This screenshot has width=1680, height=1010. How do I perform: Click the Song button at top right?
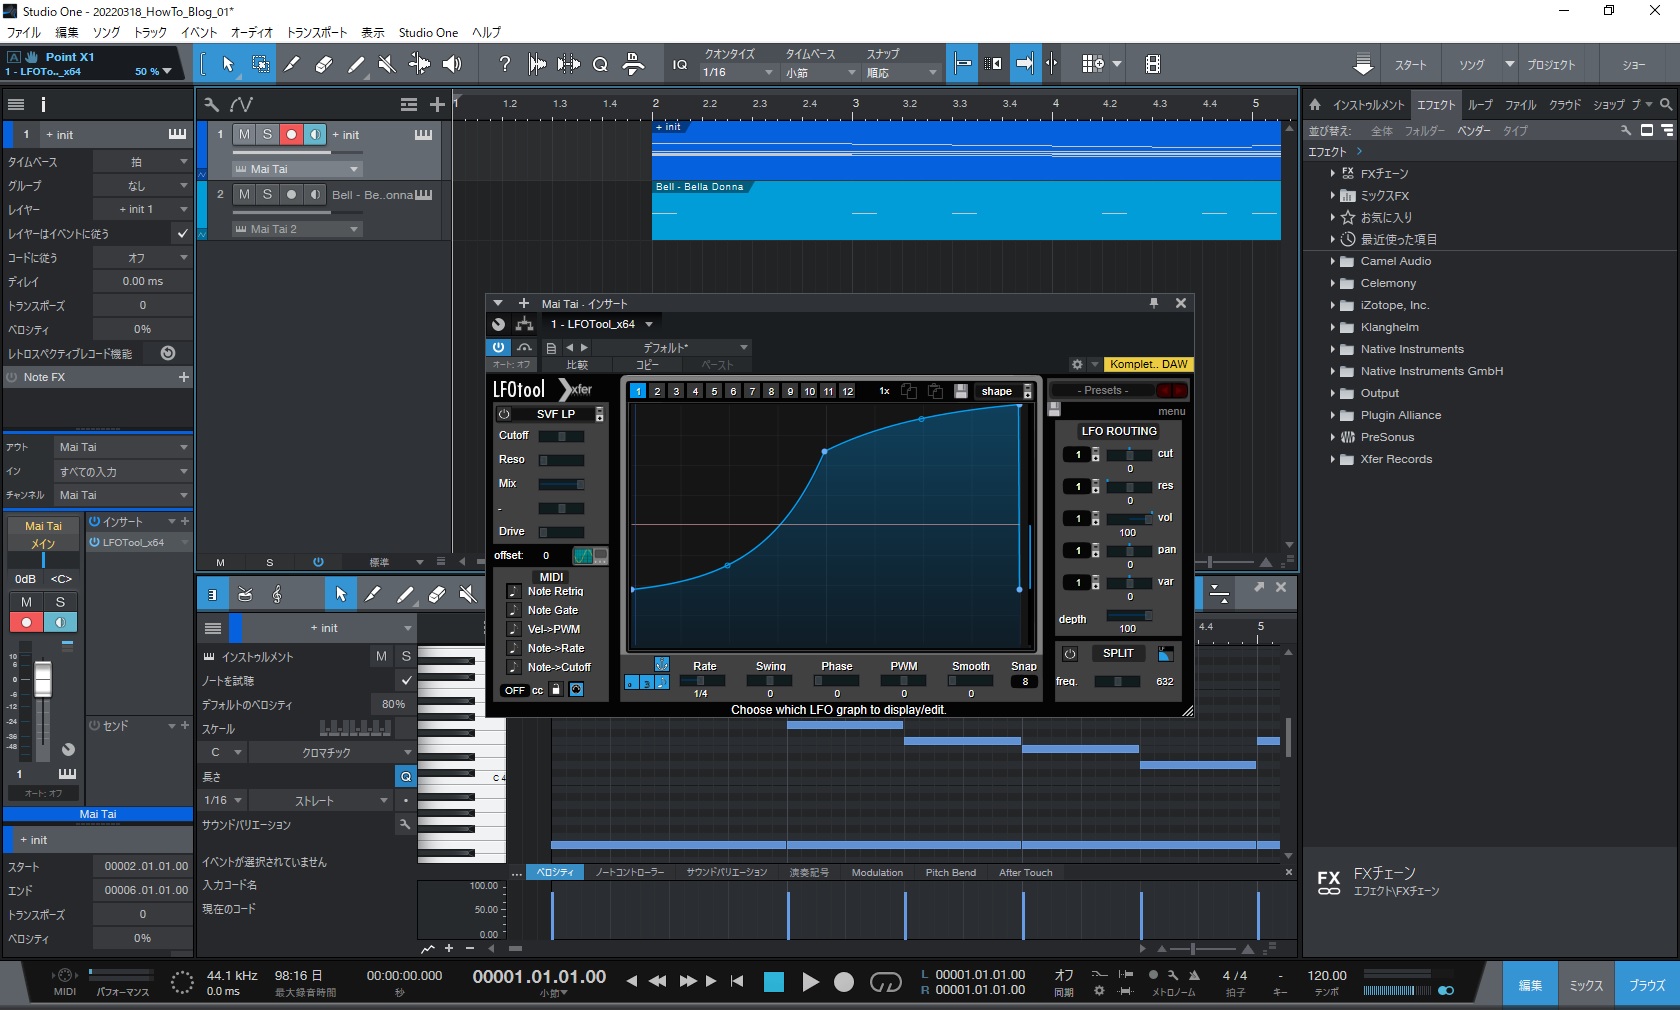click(x=1471, y=64)
